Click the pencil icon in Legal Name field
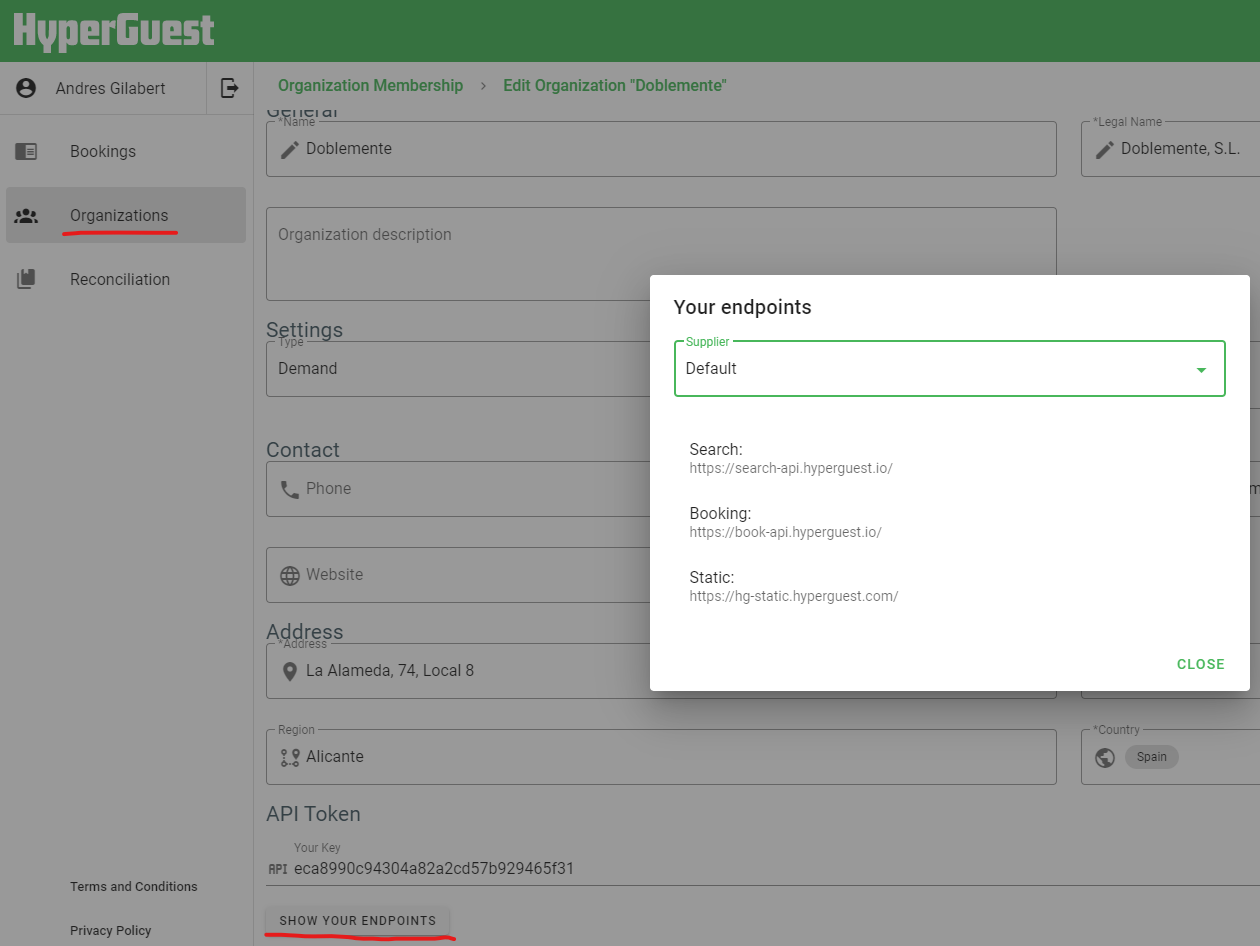This screenshot has height=946, width=1260. (x=1105, y=149)
